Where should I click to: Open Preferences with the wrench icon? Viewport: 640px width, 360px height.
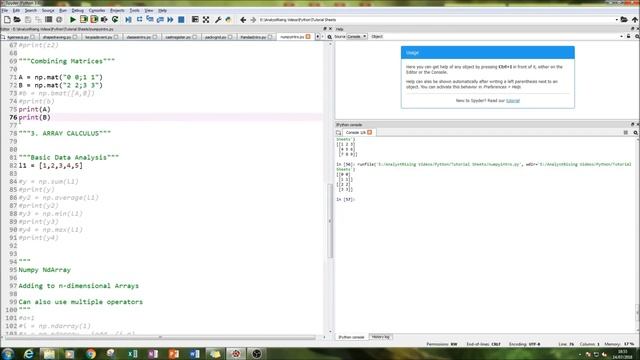(x=218, y=20)
